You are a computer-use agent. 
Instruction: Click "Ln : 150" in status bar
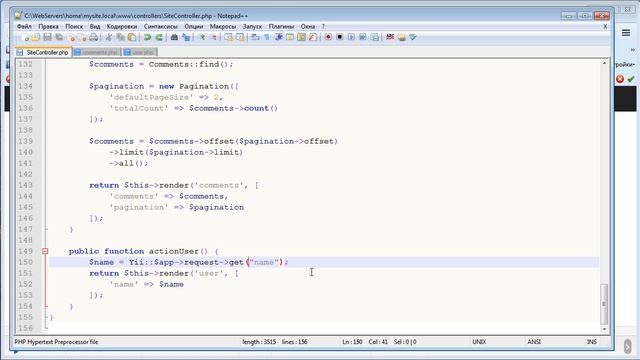pyautogui.click(x=352, y=342)
